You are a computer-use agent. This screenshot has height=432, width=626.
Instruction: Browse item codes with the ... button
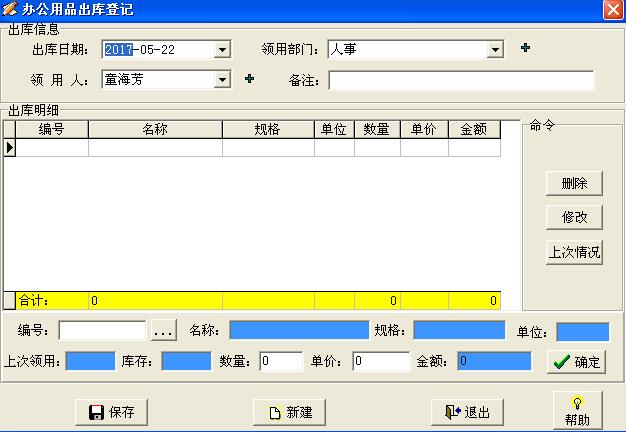point(164,331)
